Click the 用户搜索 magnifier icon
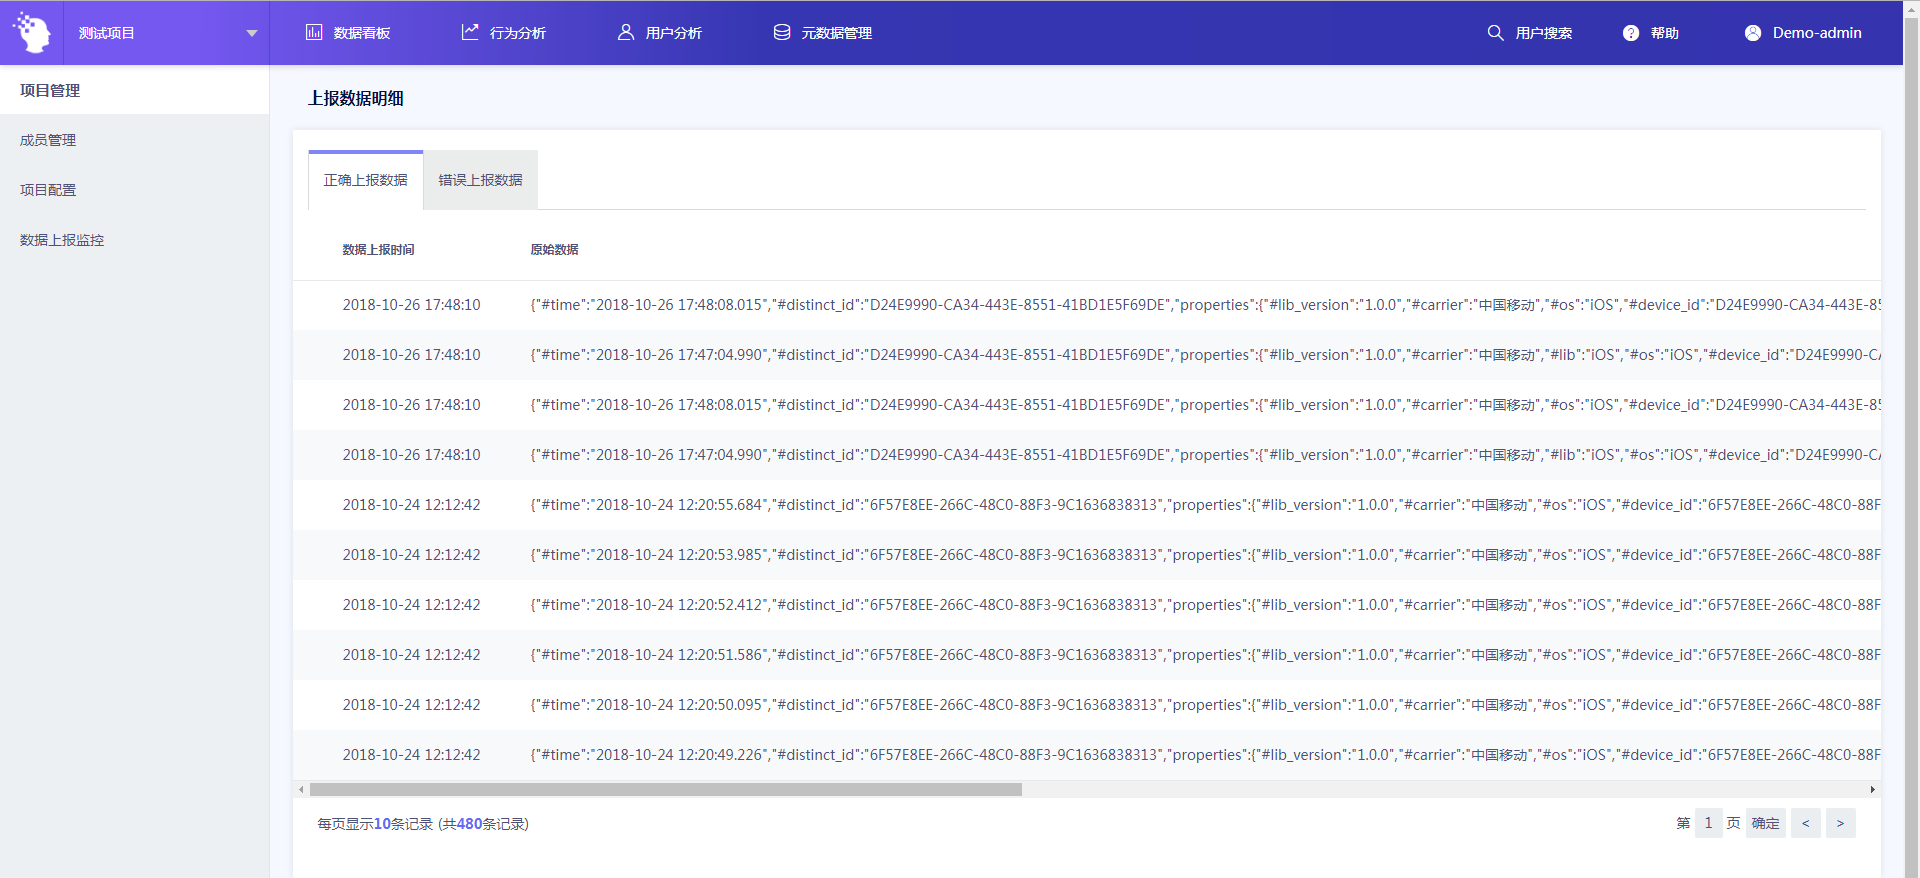This screenshot has width=1920, height=878. 1495,33
